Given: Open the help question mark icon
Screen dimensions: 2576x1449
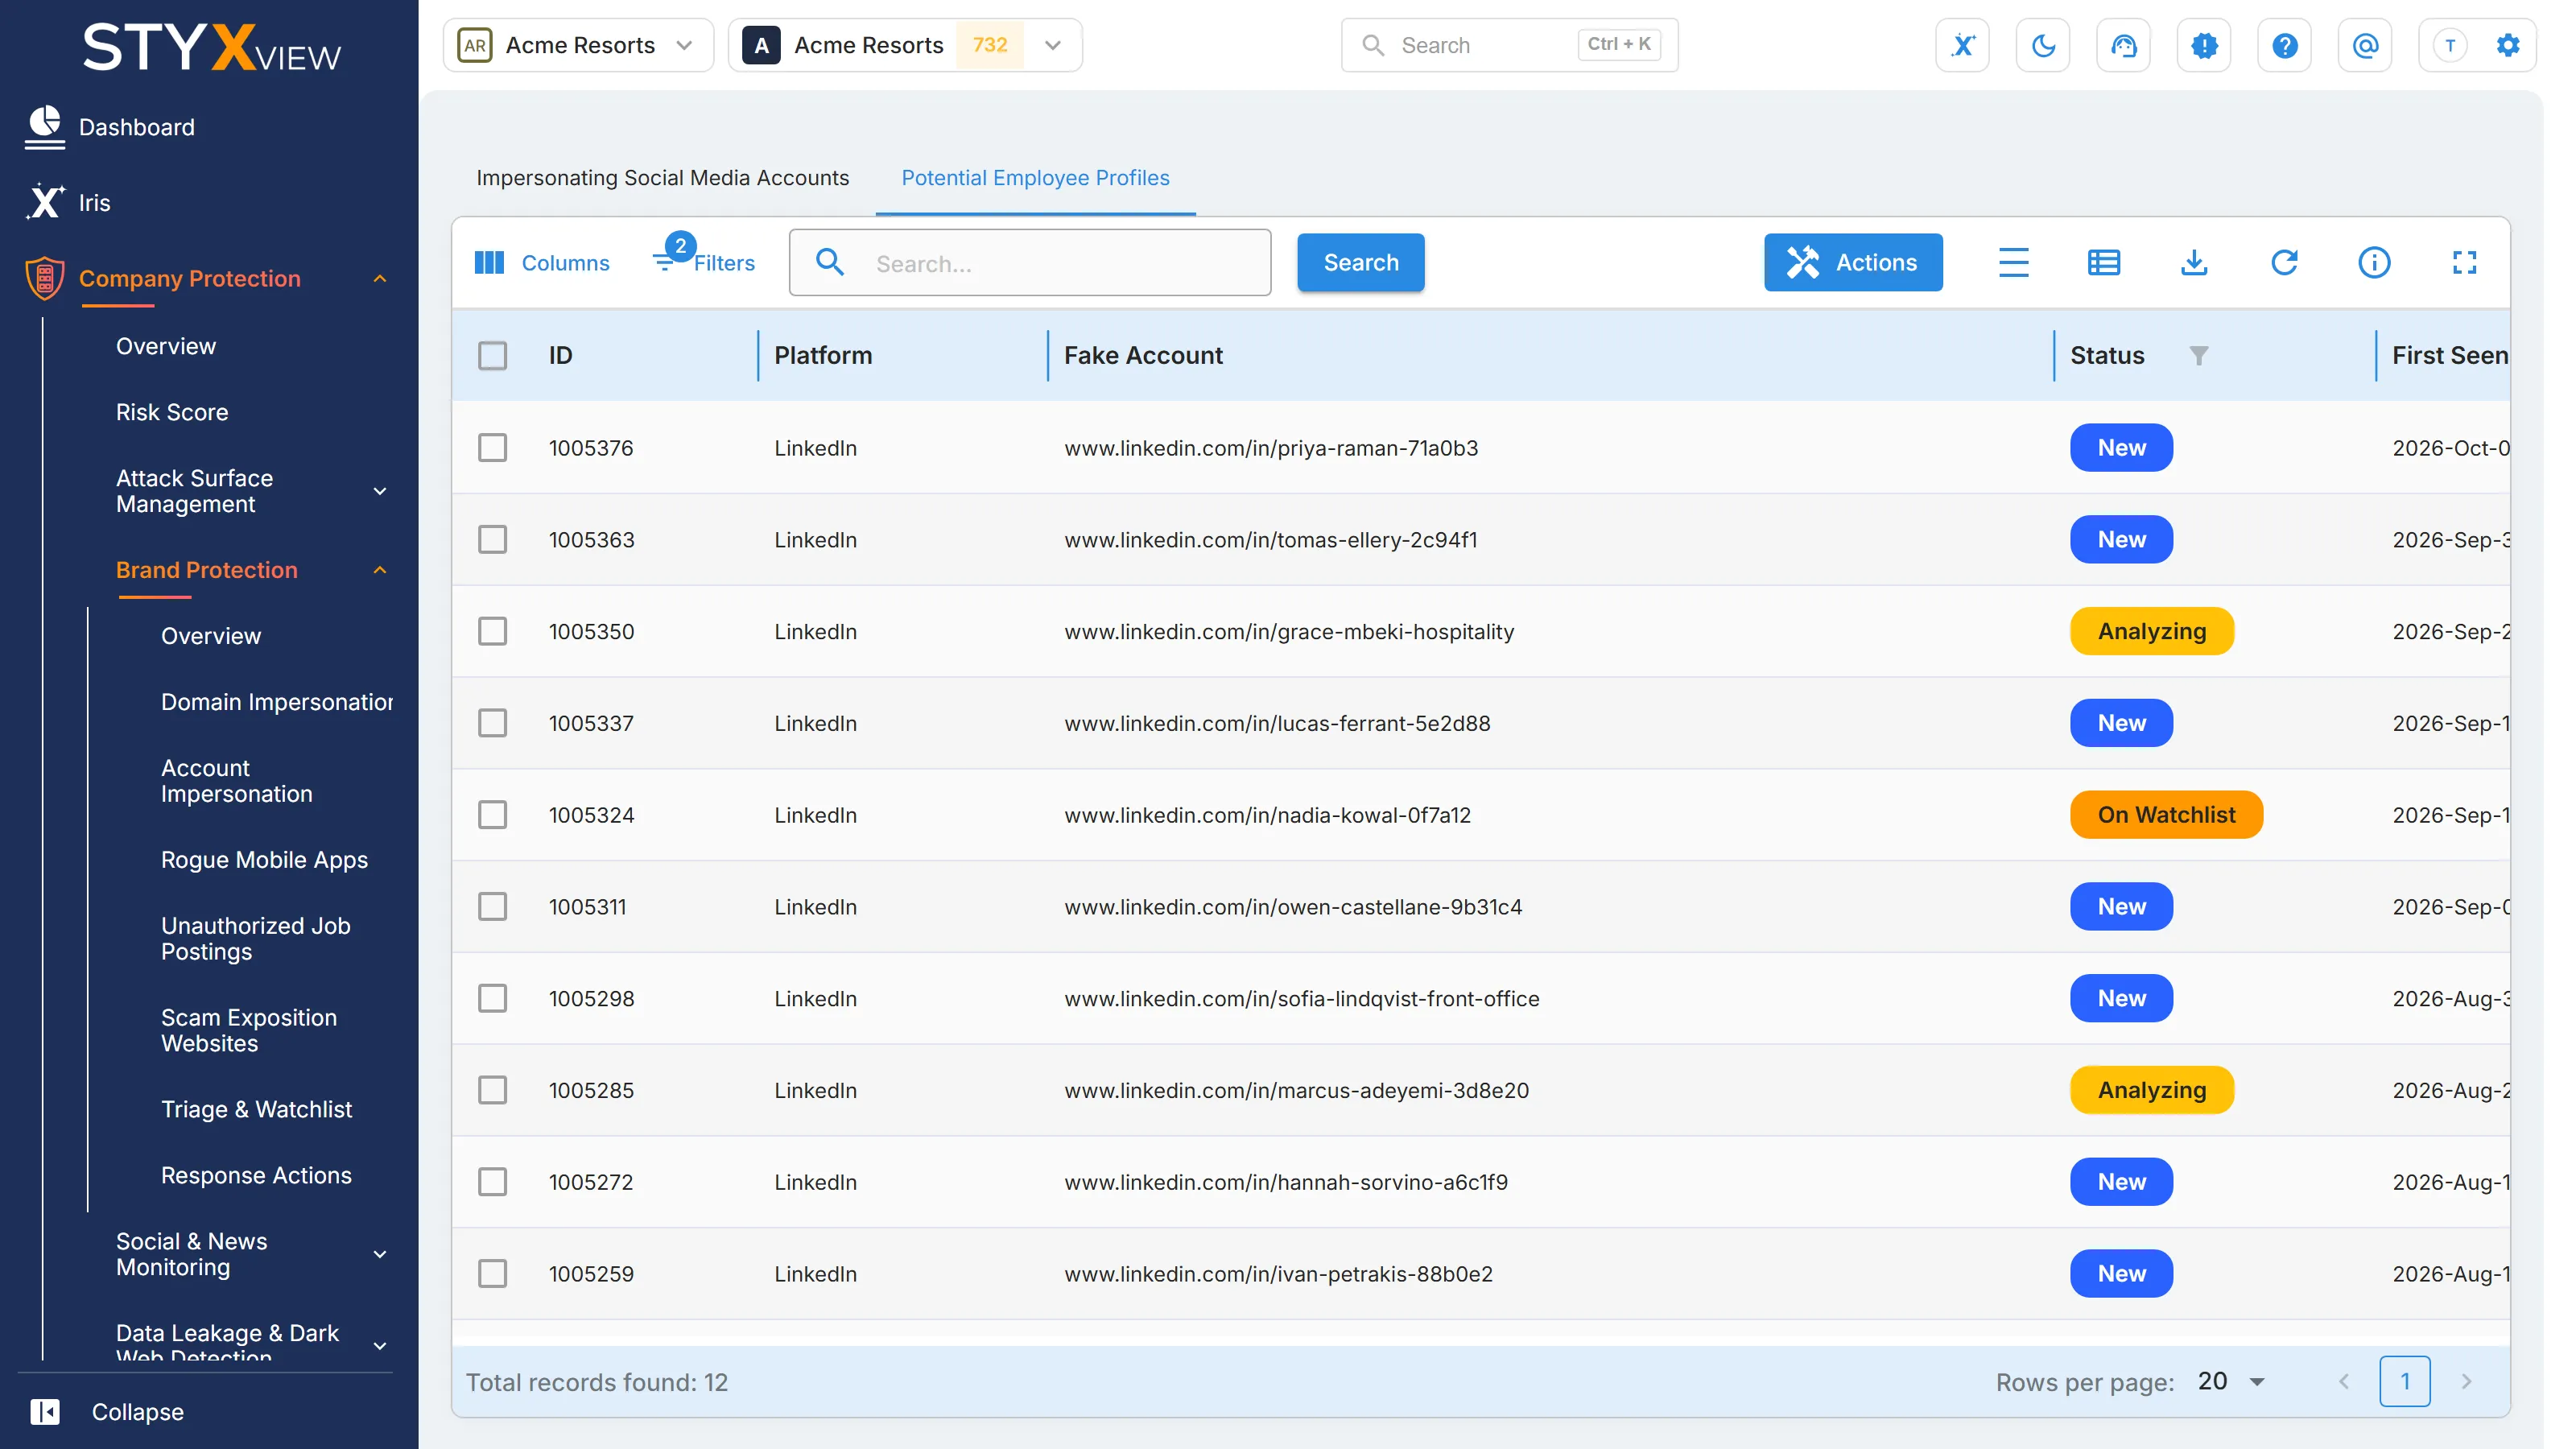Looking at the screenshot, I should coord(2284,45).
